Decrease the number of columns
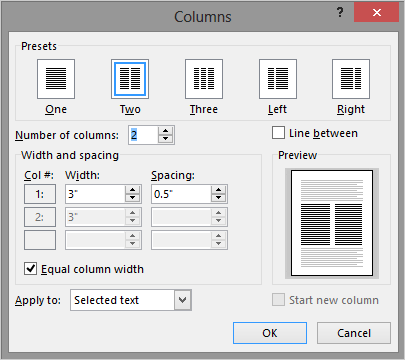Viewport: 405px width, 360px height. [x=166, y=139]
